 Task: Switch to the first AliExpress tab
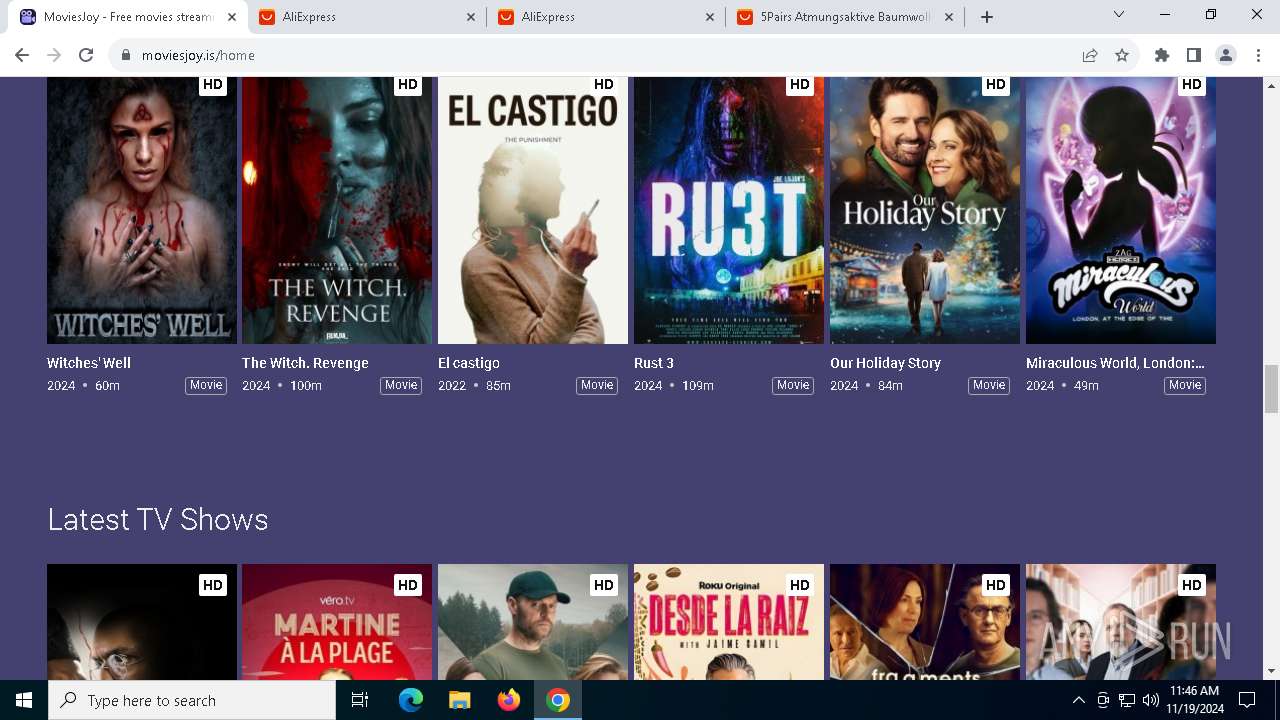[x=367, y=17]
